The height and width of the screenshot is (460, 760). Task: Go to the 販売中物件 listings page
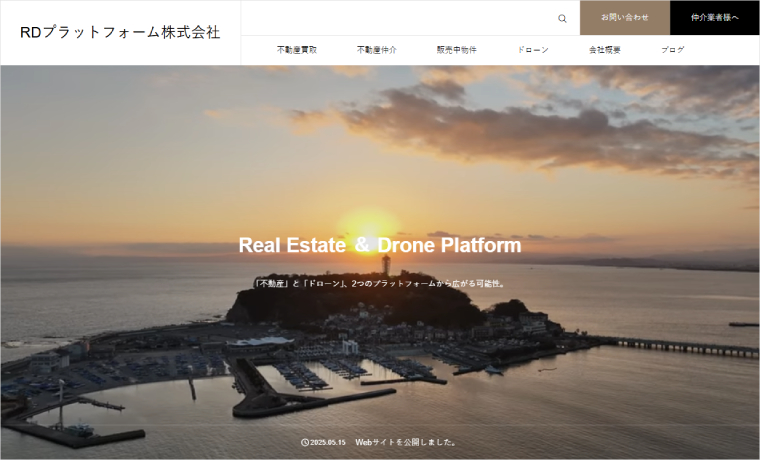456,50
